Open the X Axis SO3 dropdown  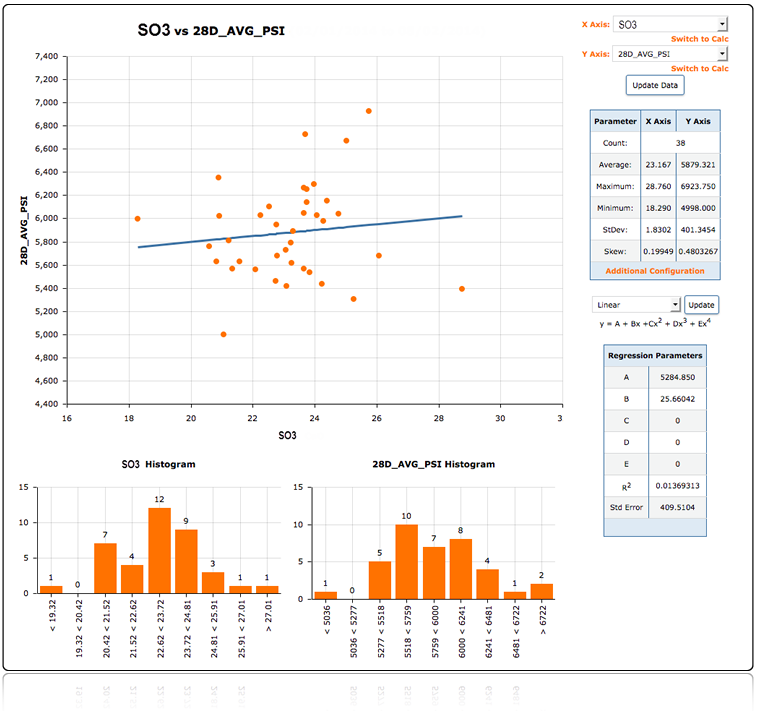[x=671, y=24]
